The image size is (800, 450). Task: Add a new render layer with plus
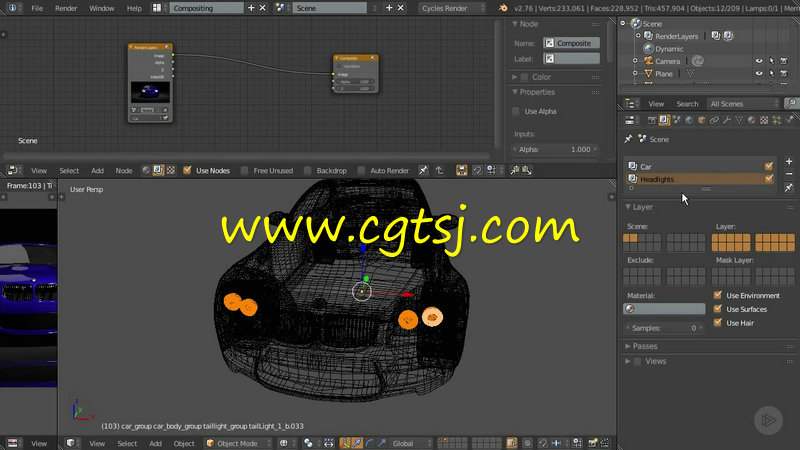(x=789, y=162)
